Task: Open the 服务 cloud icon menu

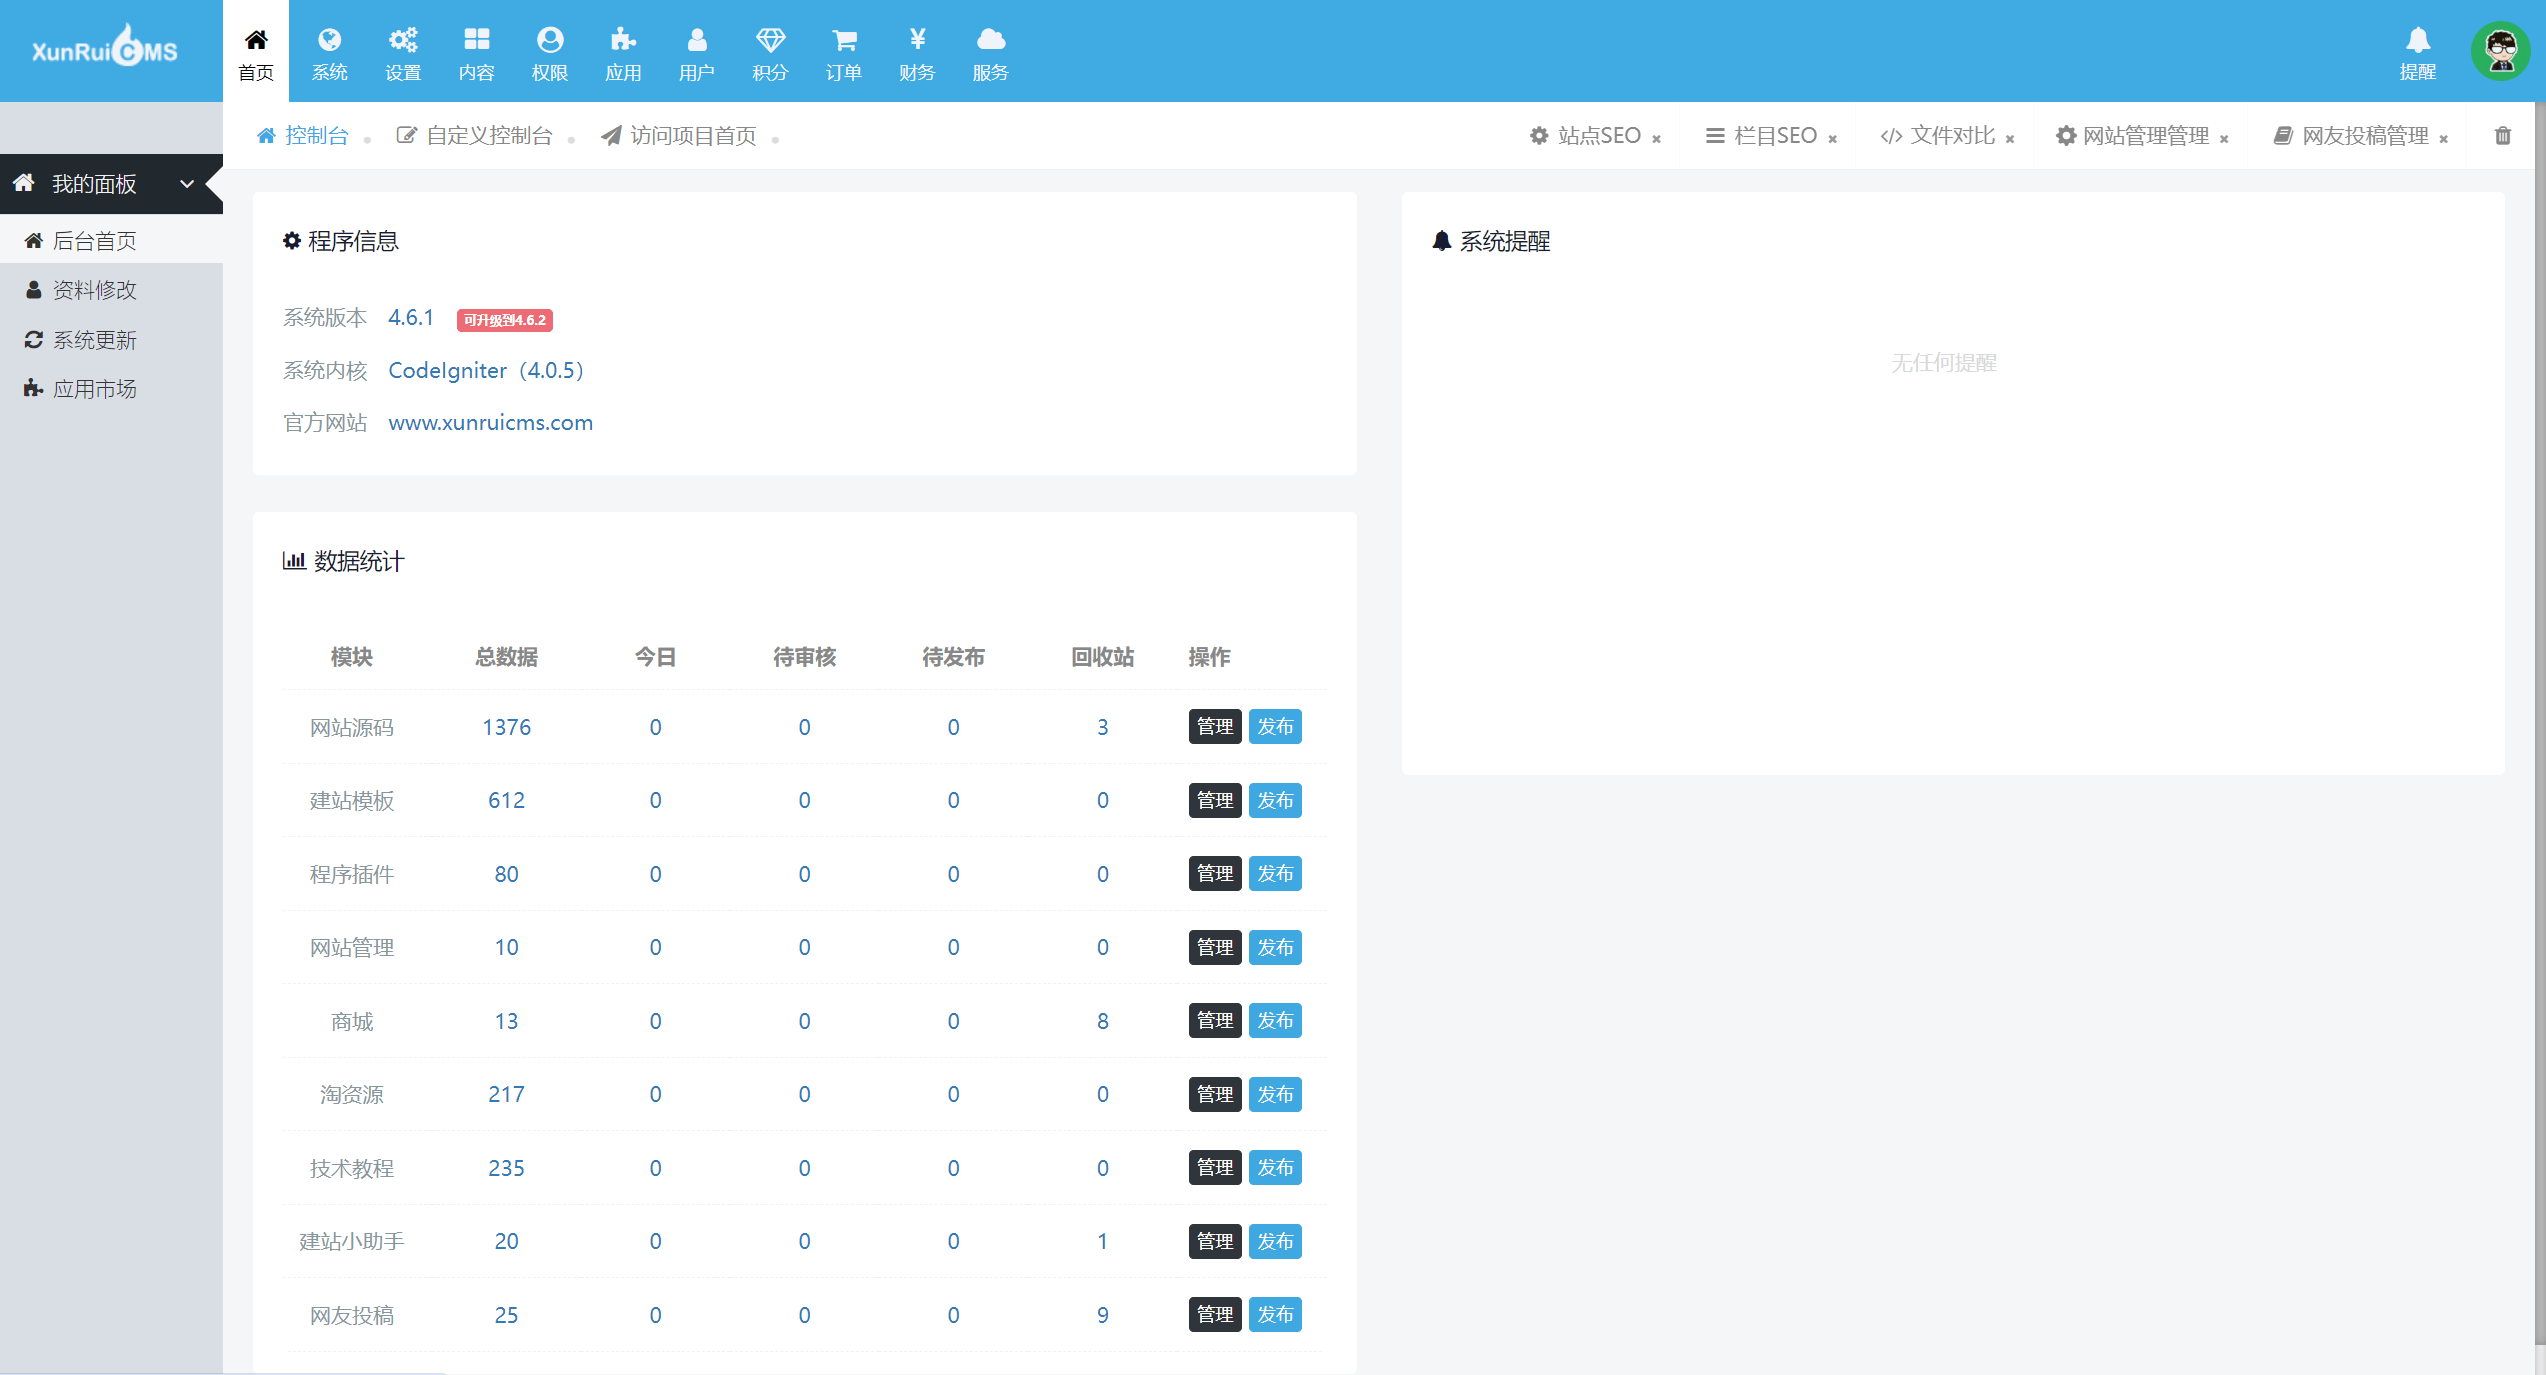Action: pyautogui.click(x=990, y=52)
